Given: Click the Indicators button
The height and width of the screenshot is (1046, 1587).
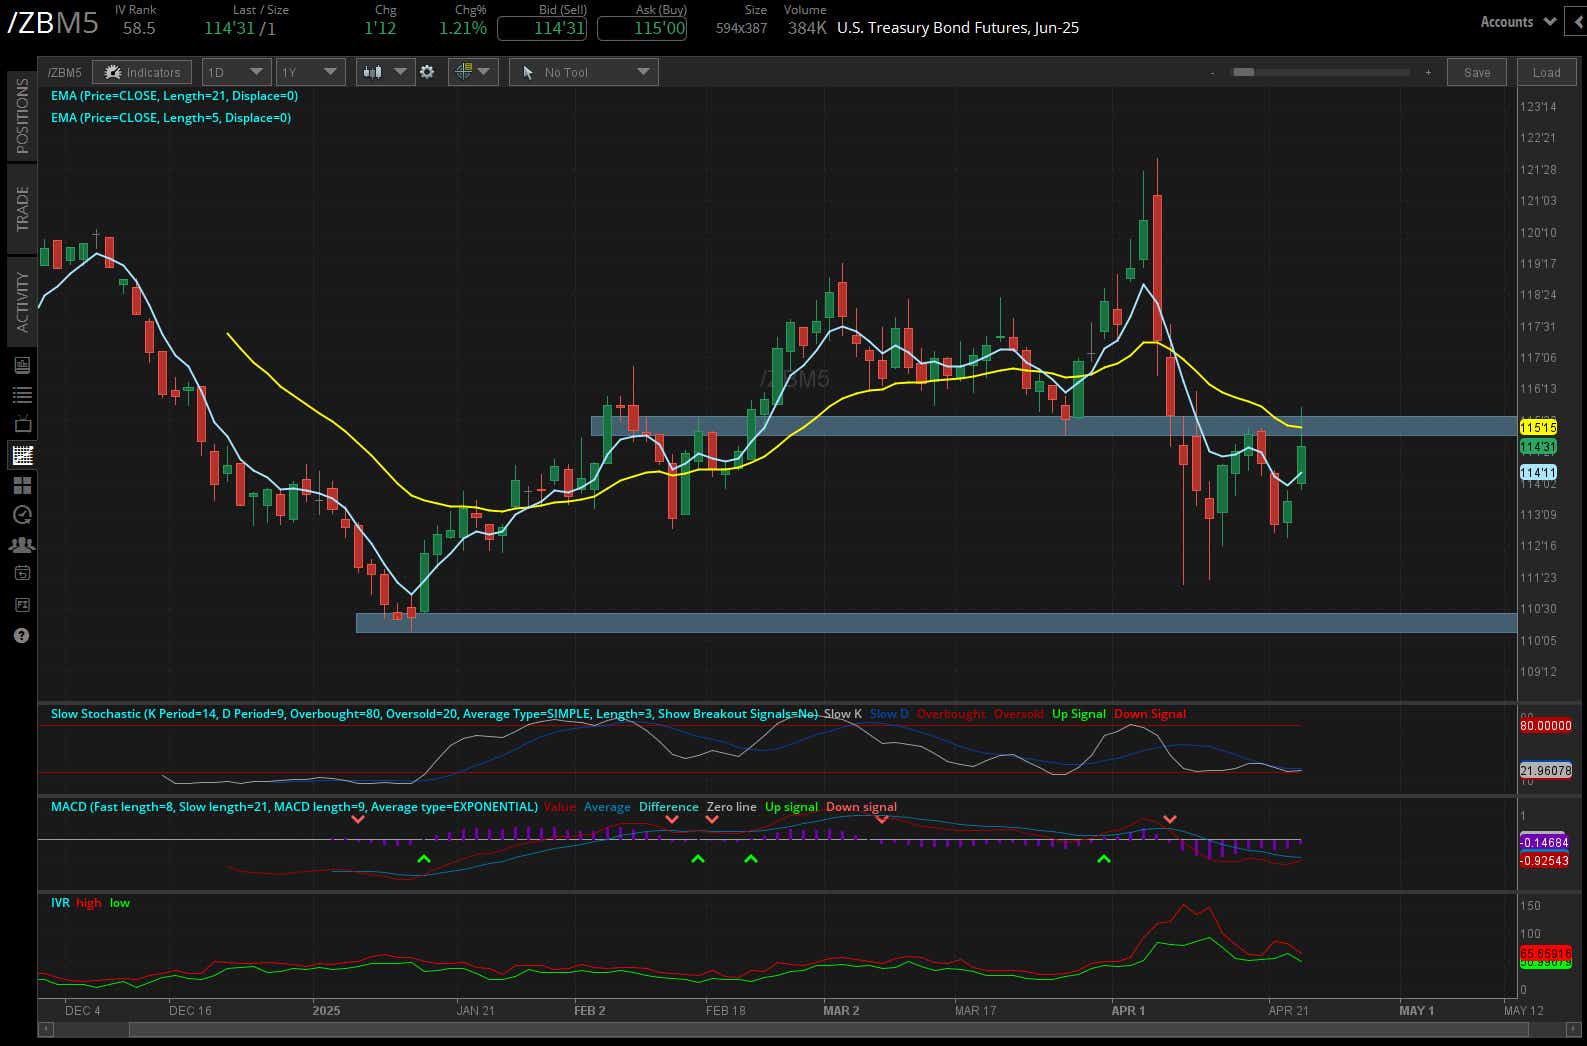Looking at the screenshot, I should [x=142, y=72].
